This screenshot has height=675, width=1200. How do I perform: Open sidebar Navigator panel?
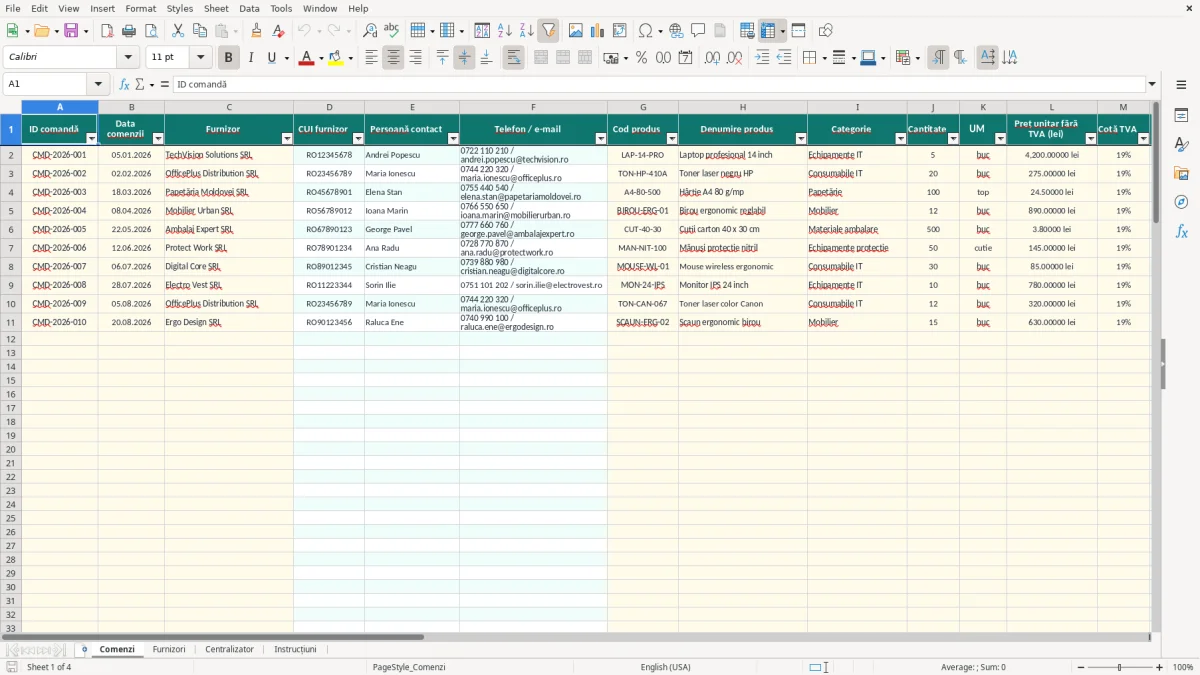pos(1181,202)
